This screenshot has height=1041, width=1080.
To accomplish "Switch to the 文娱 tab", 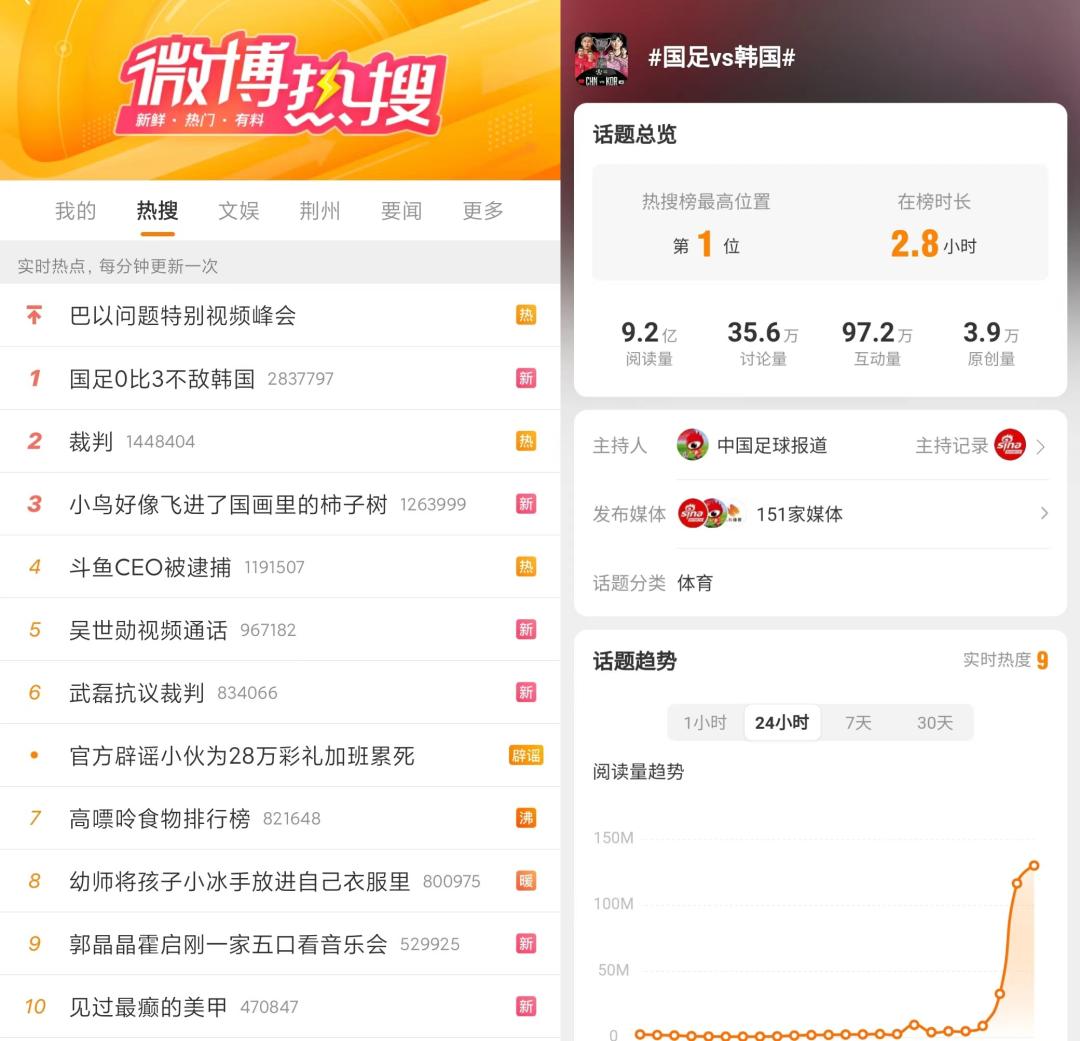I will point(238,211).
